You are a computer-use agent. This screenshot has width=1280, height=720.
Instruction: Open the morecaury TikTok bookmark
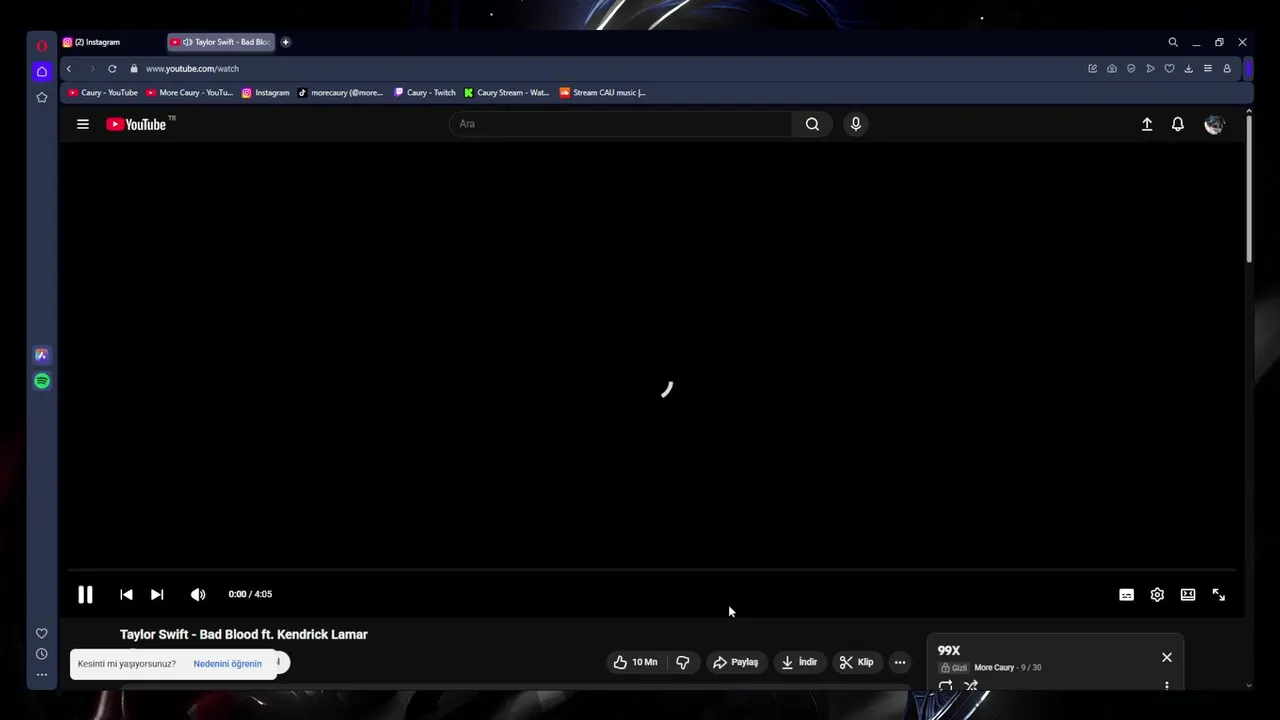click(340, 93)
